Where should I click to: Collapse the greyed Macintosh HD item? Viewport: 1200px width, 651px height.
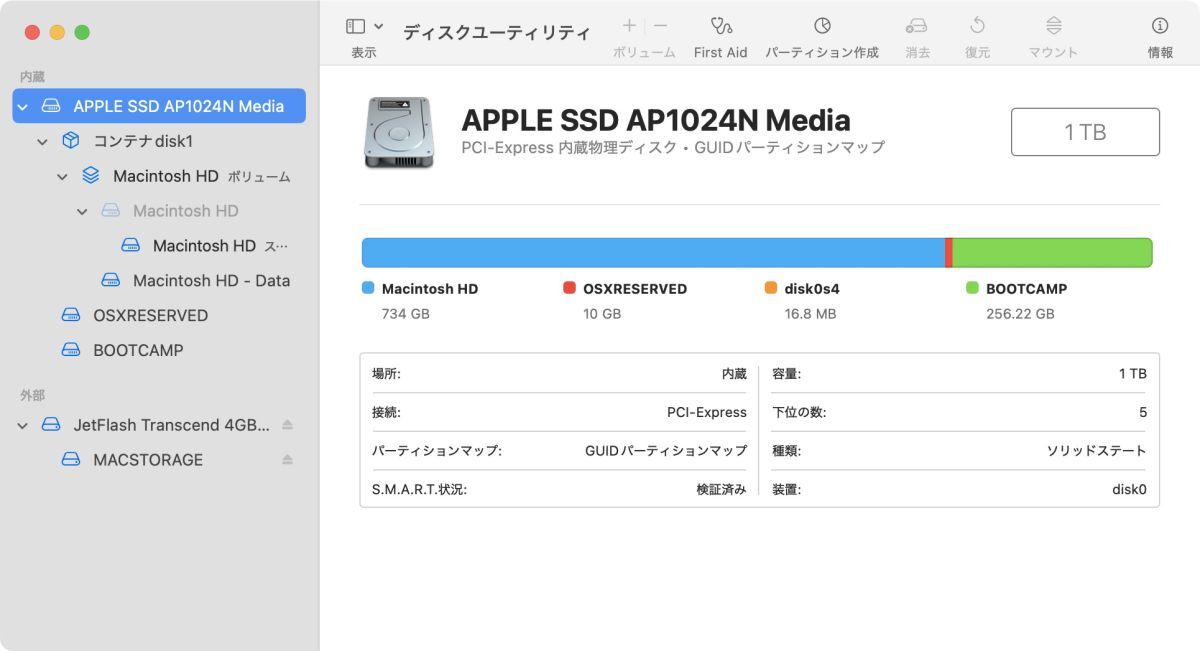[82, 212]
